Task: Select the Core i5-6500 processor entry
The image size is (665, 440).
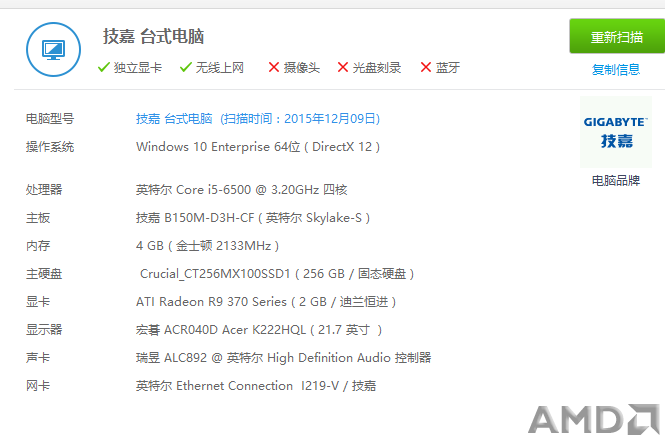Action: pyautogui.click(x=241, y=189)
